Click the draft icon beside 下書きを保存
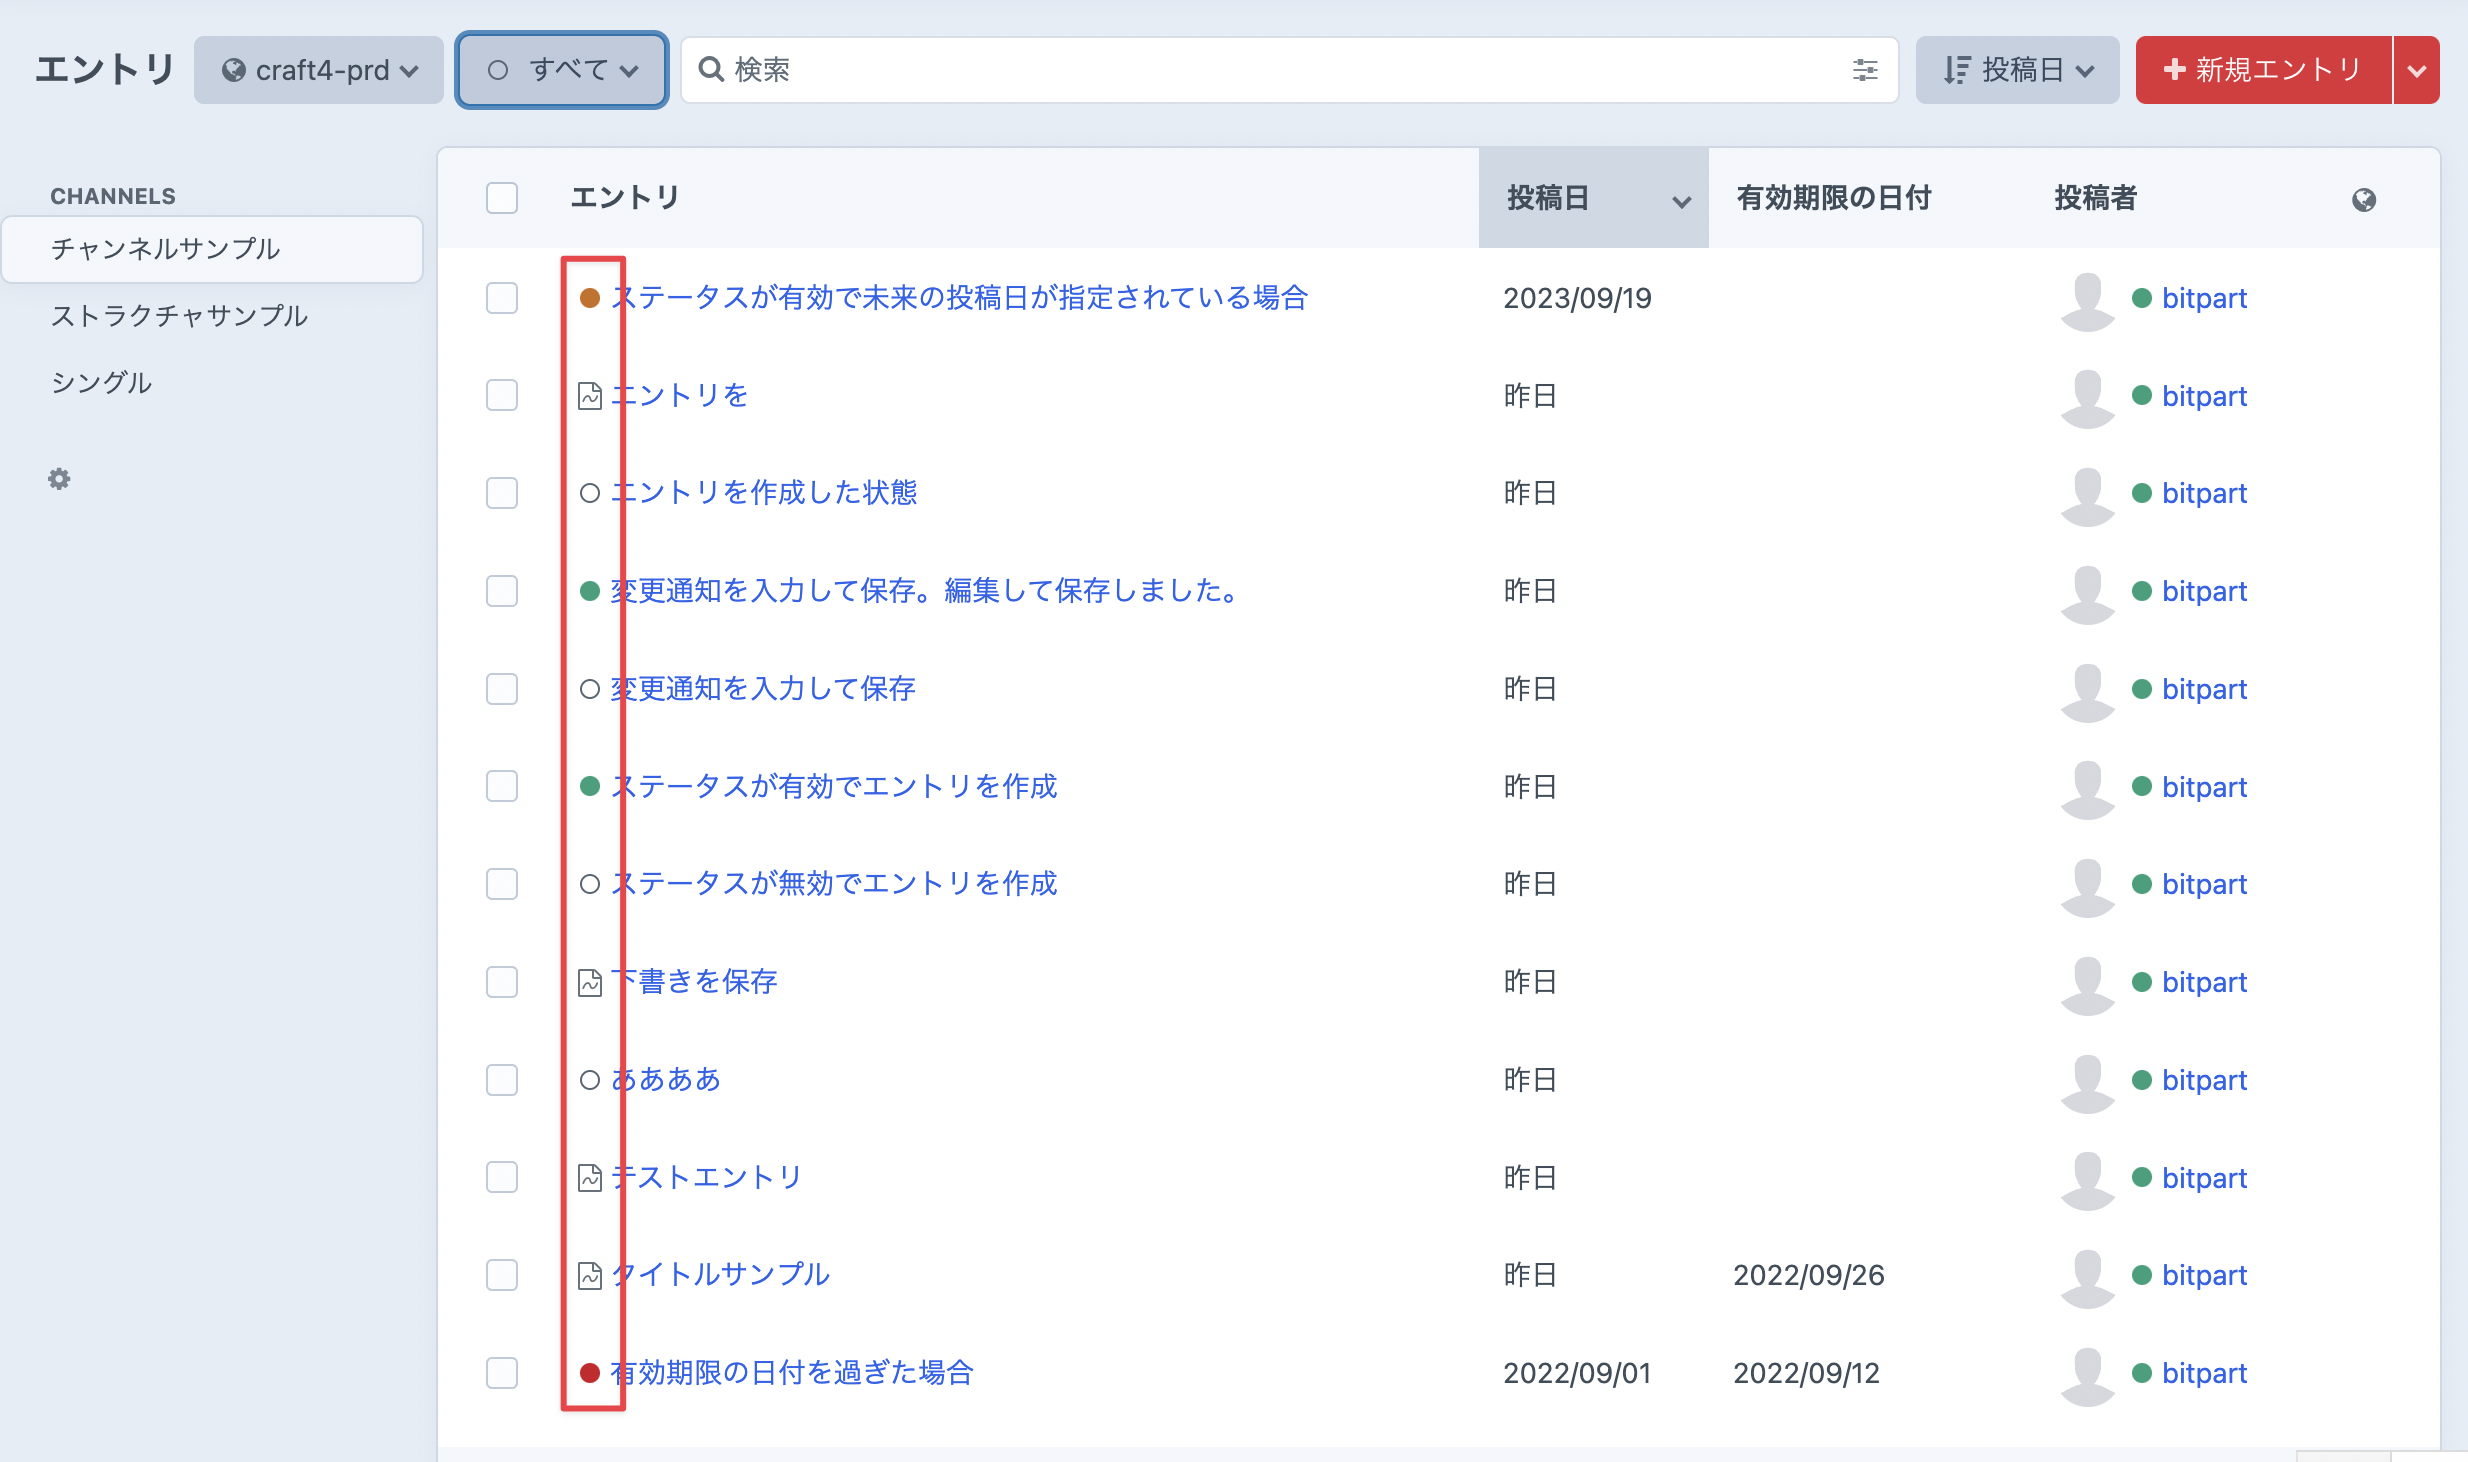This screenshot has width=2468, height=1462. (x=590, y=983)
